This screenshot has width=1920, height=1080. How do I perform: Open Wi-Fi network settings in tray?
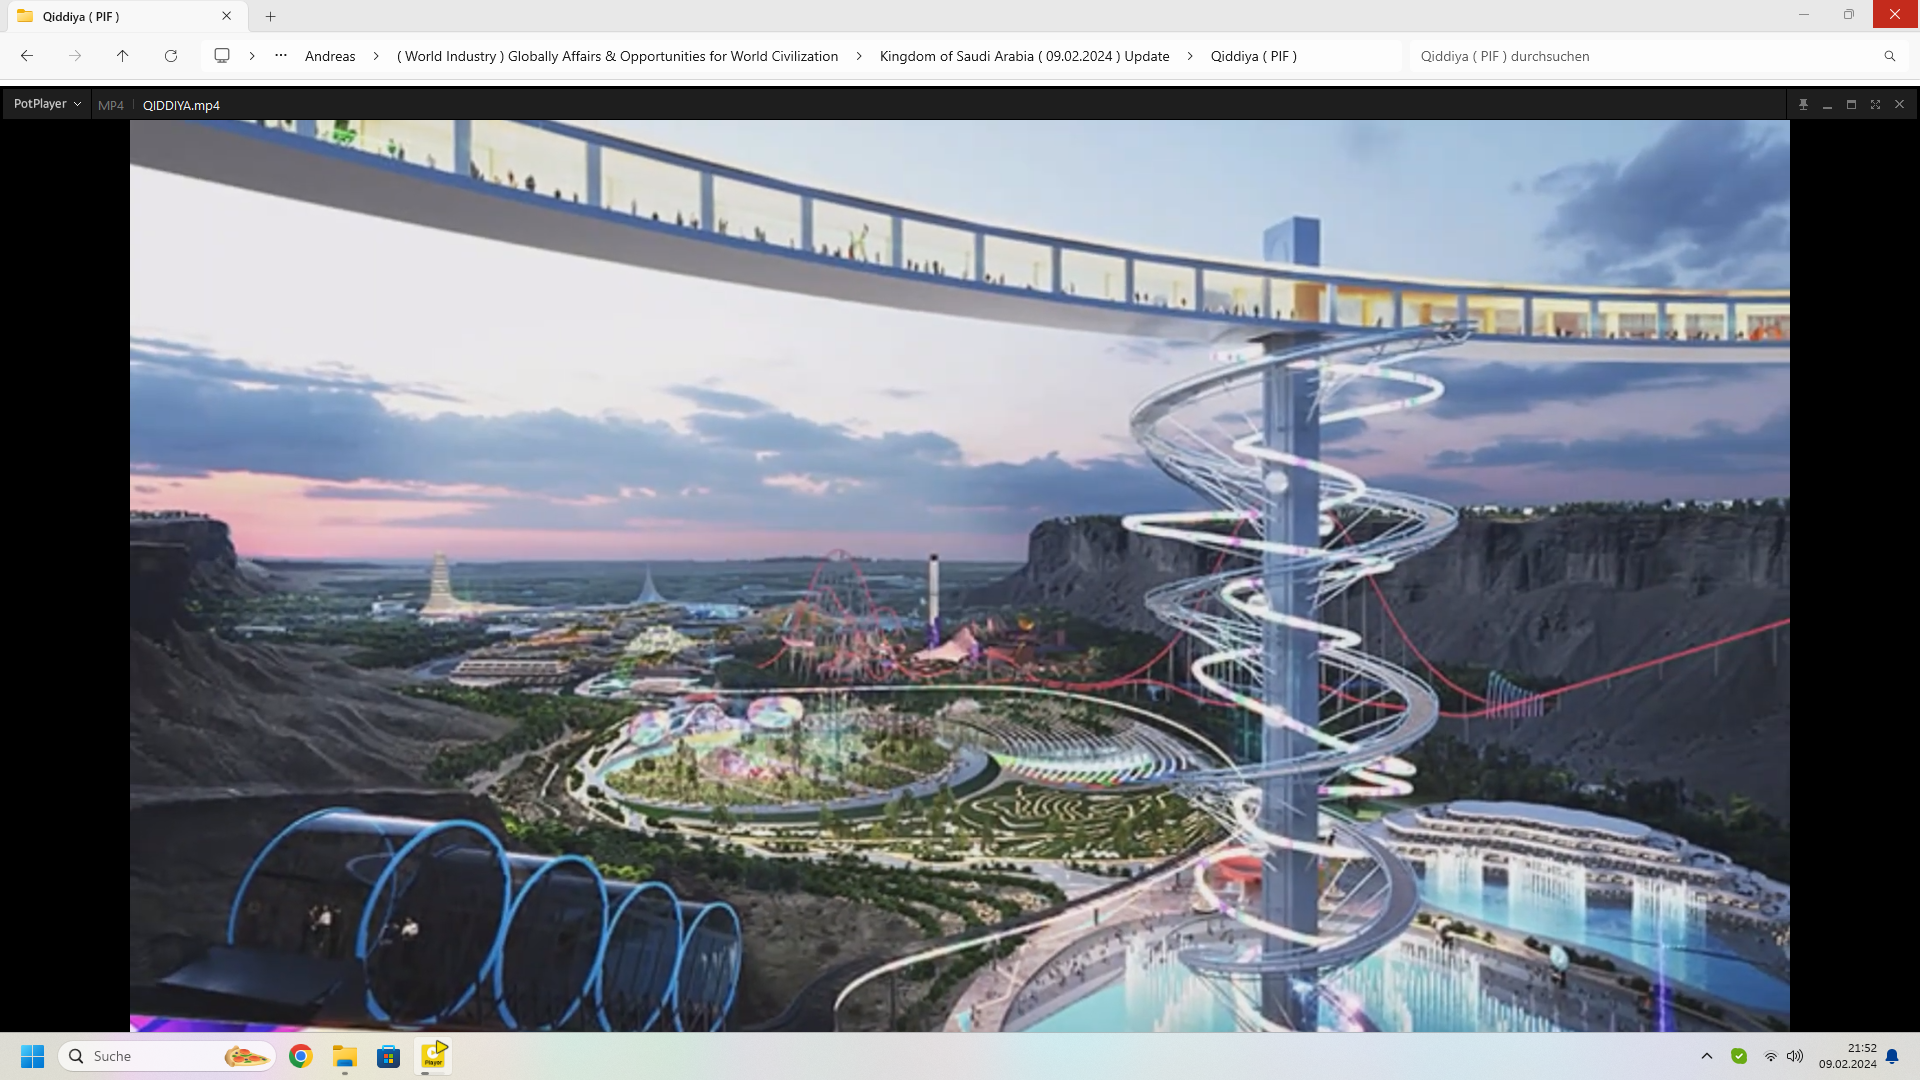tap(1771, 1056)
